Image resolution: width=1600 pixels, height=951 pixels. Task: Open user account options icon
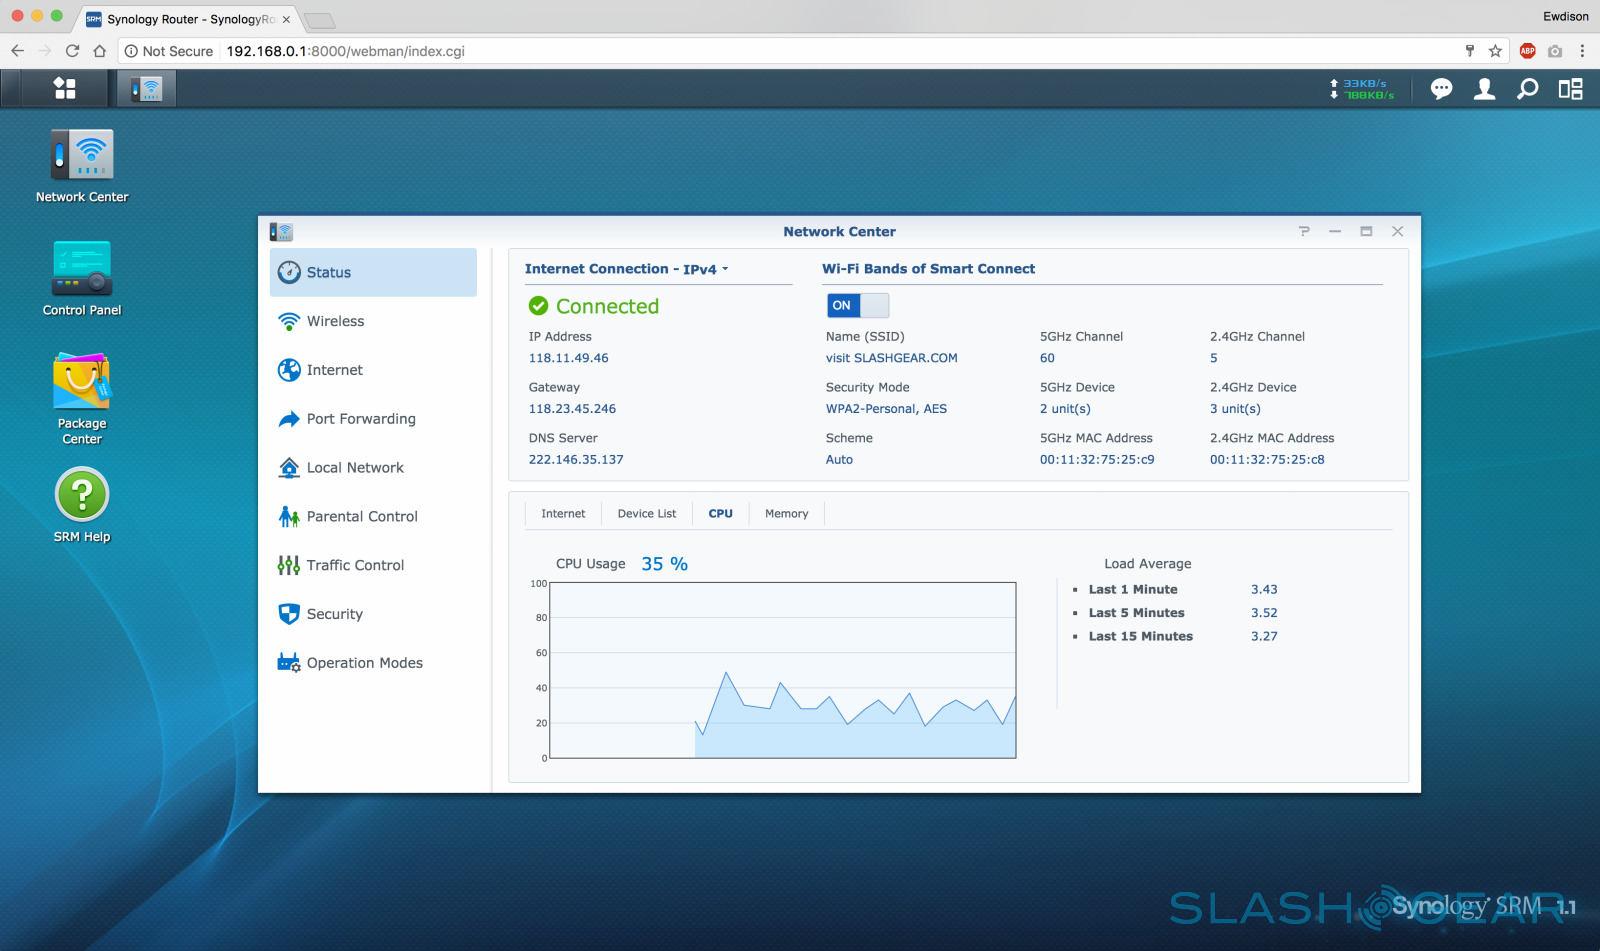click(x=1485, y=89)
